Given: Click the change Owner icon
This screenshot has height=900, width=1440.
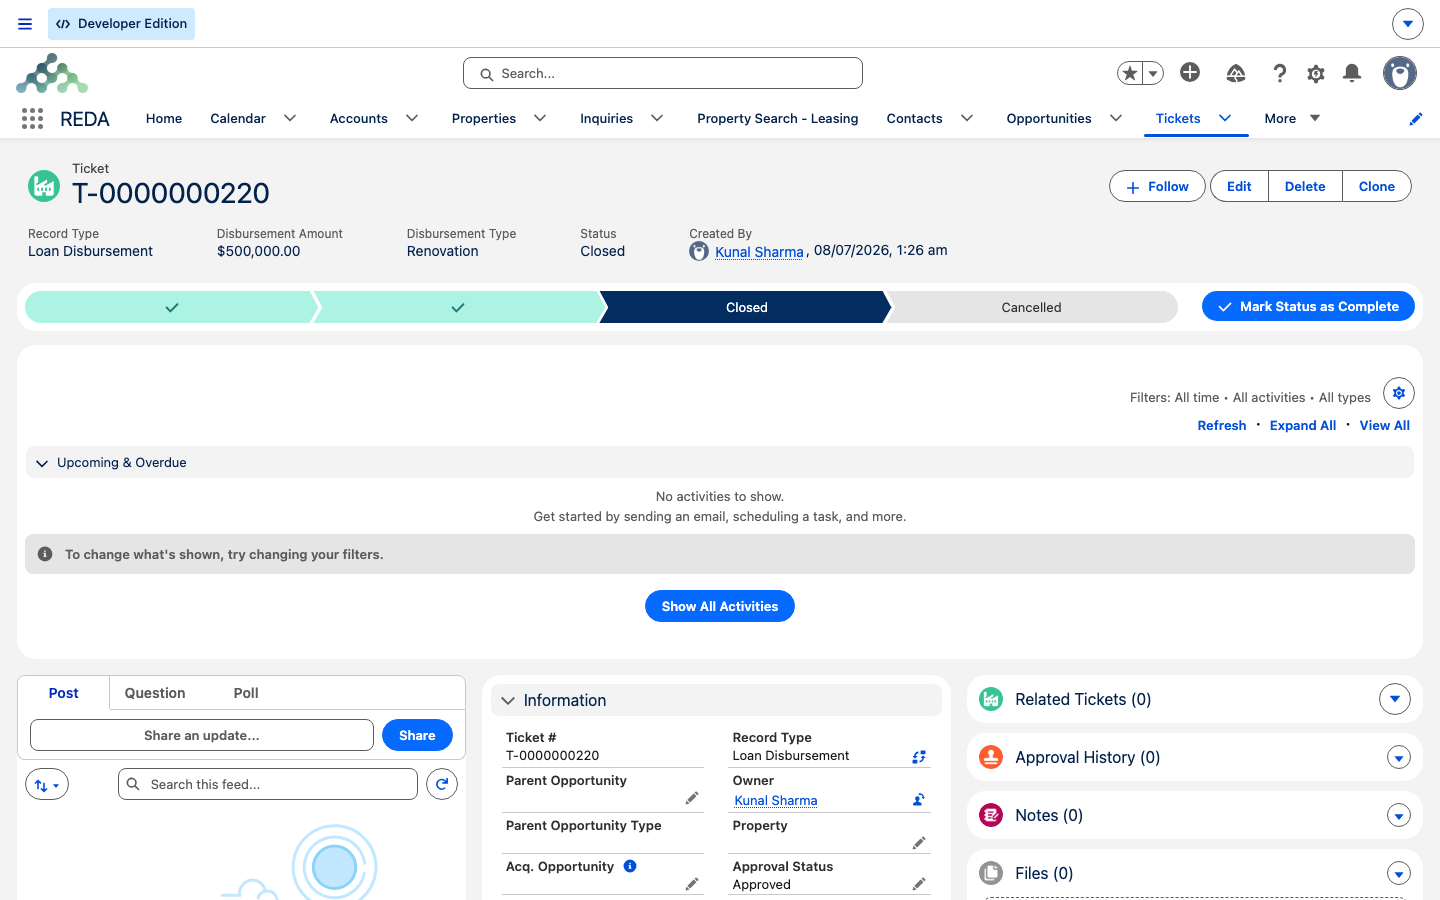Looking at the screenshot, I should pyautogui.click(x=919, y=800).
